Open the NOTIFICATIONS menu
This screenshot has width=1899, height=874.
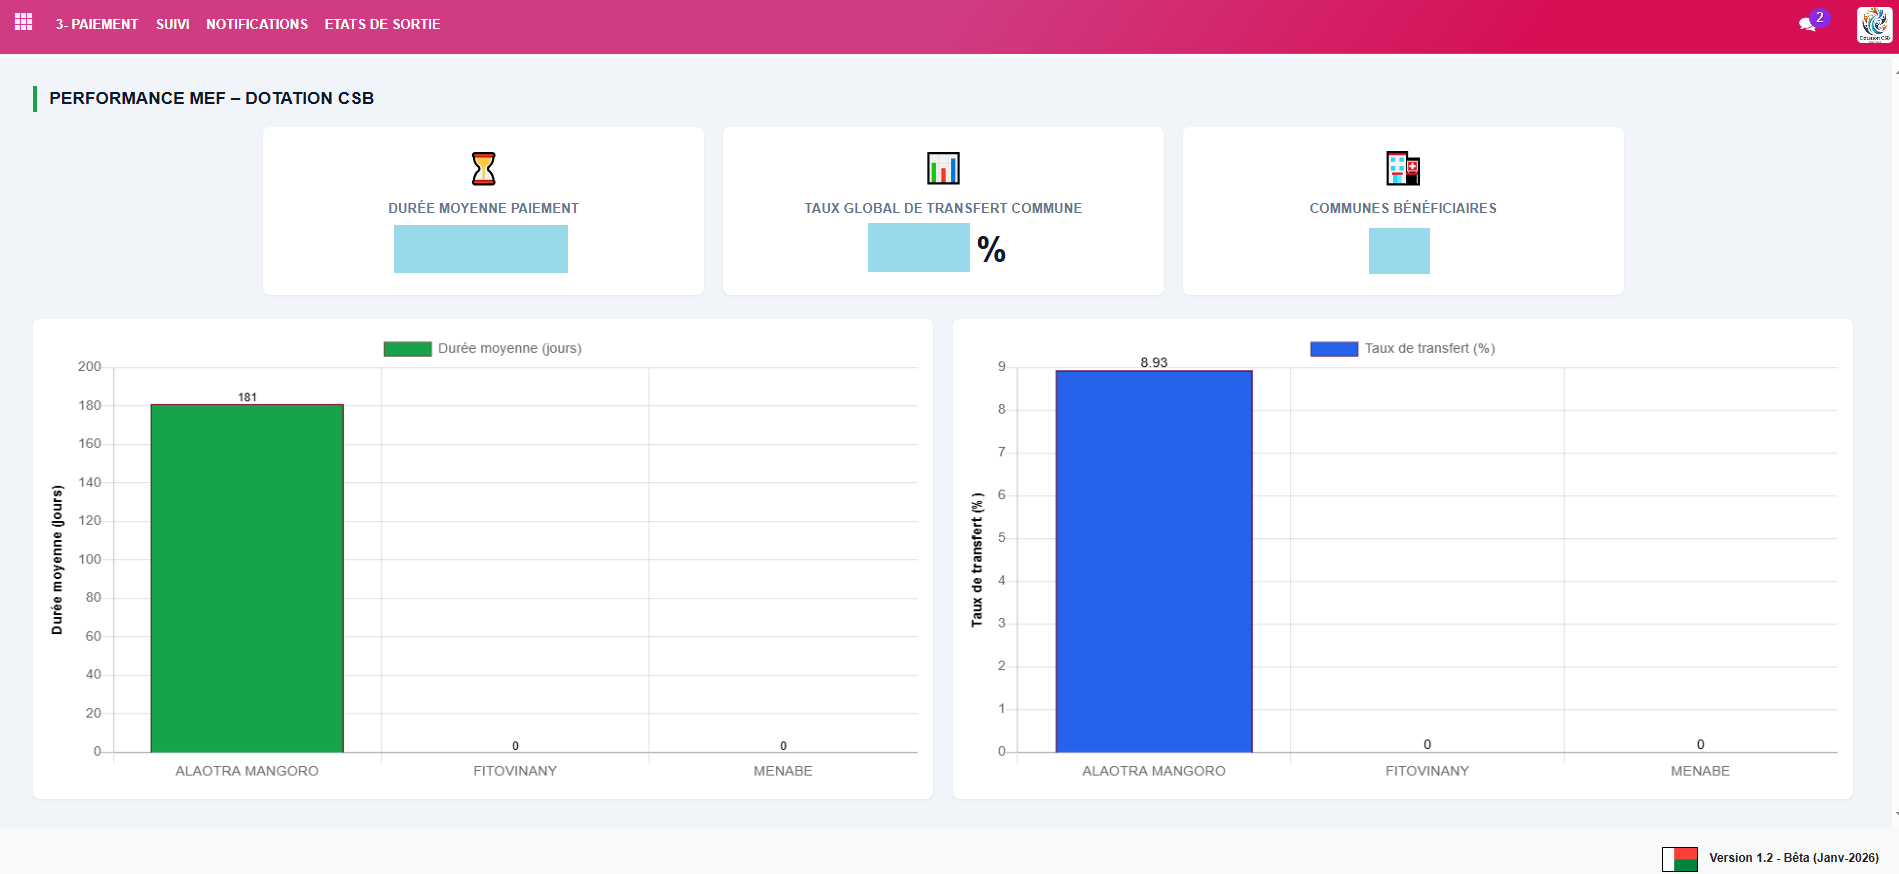pyautogui.click(x=257, y=24)
